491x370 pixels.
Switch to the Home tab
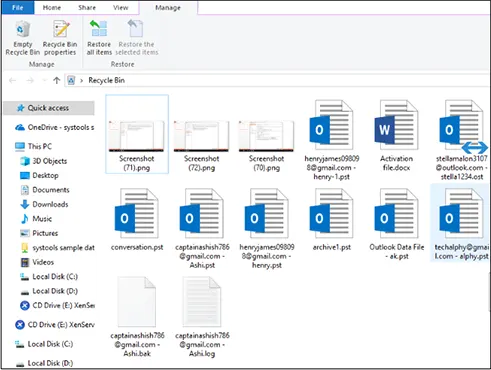click(52, 7)
